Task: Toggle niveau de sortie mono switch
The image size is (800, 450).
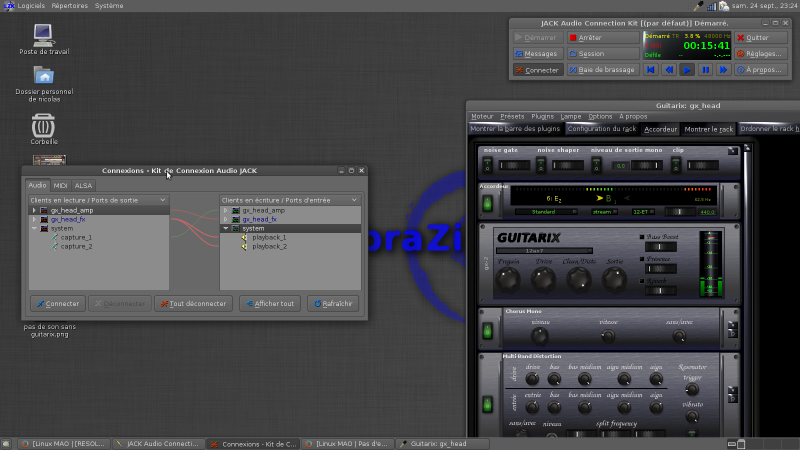Action: pyautogui.click(x=596, y=165)
